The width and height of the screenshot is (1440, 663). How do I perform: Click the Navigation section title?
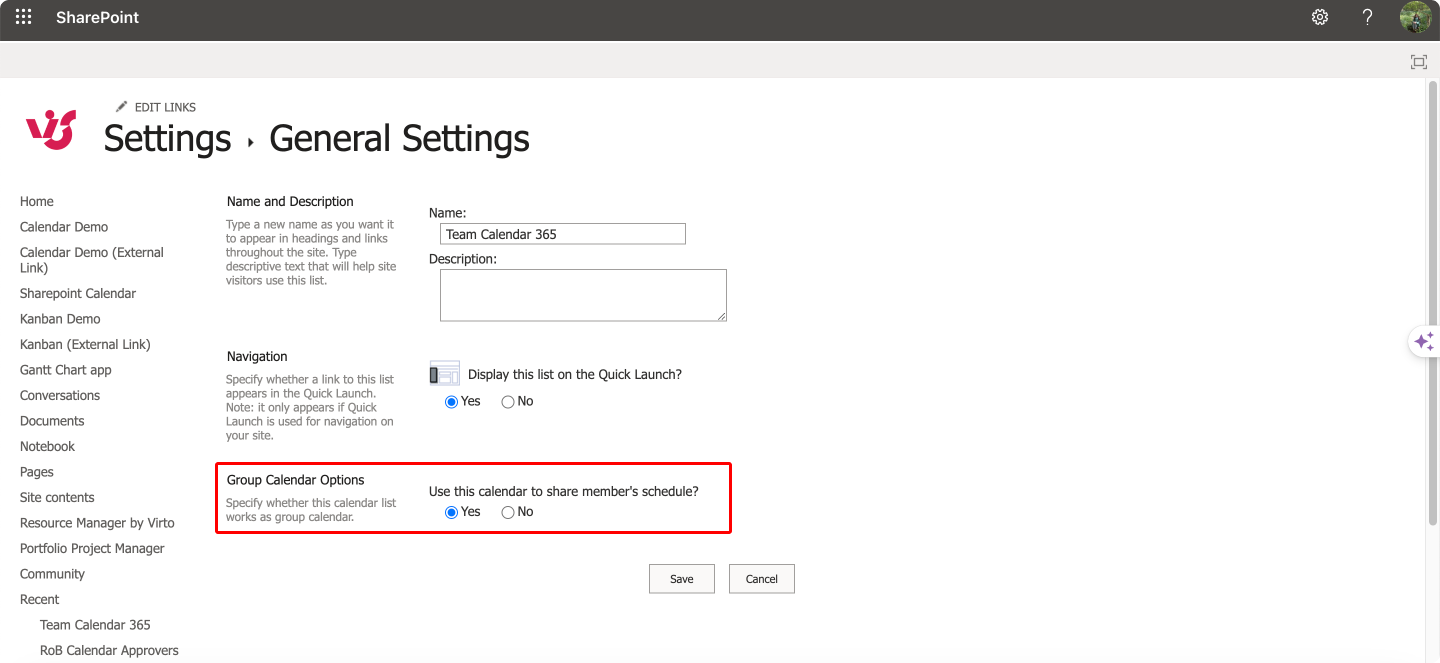pyautogui.click(x=257, y=356)
